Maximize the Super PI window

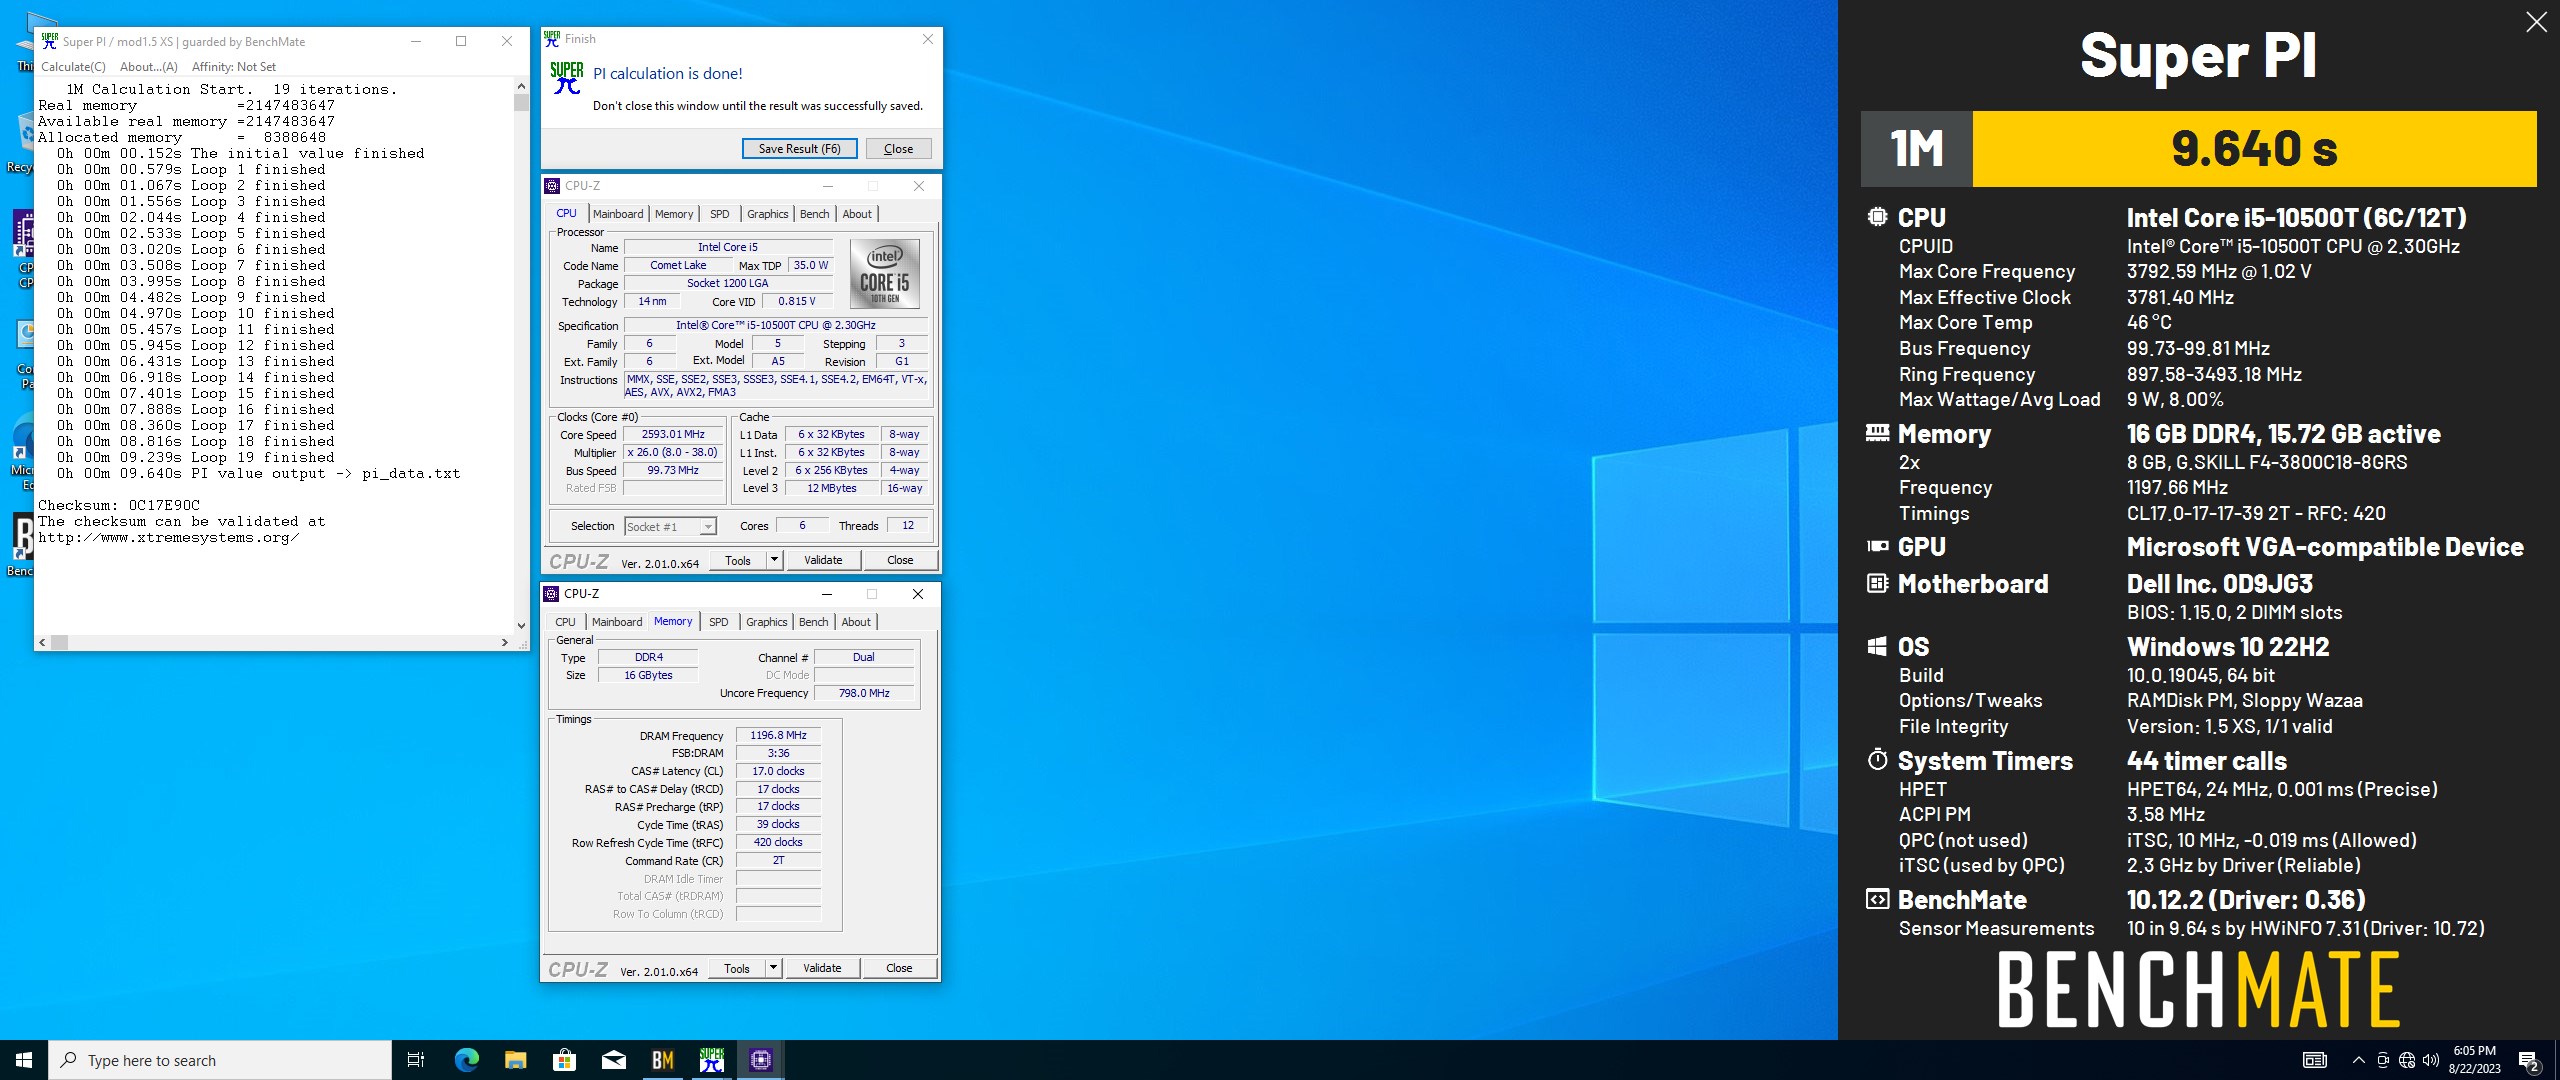tap(461, 41)
